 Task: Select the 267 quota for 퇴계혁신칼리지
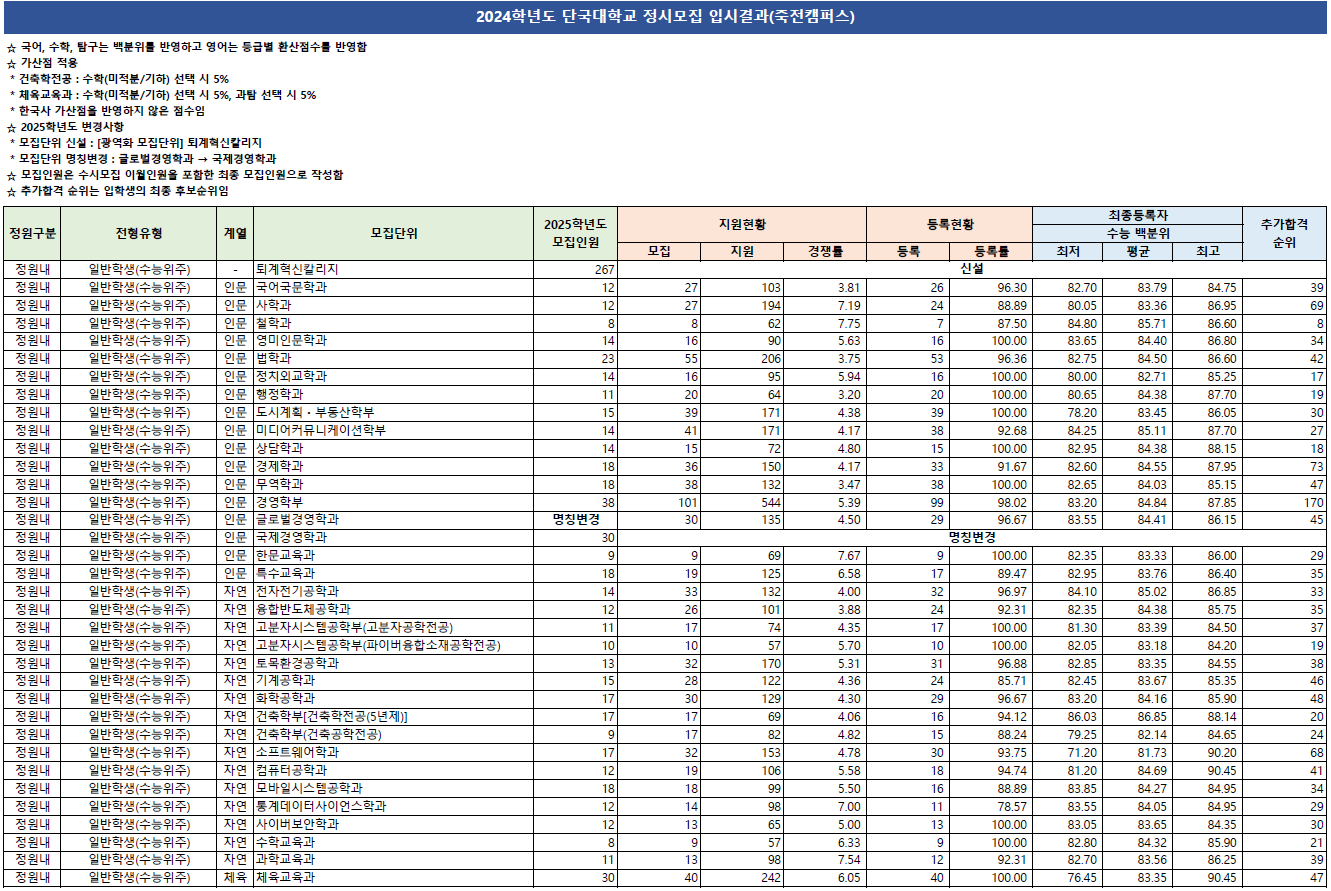coord(577,270)
